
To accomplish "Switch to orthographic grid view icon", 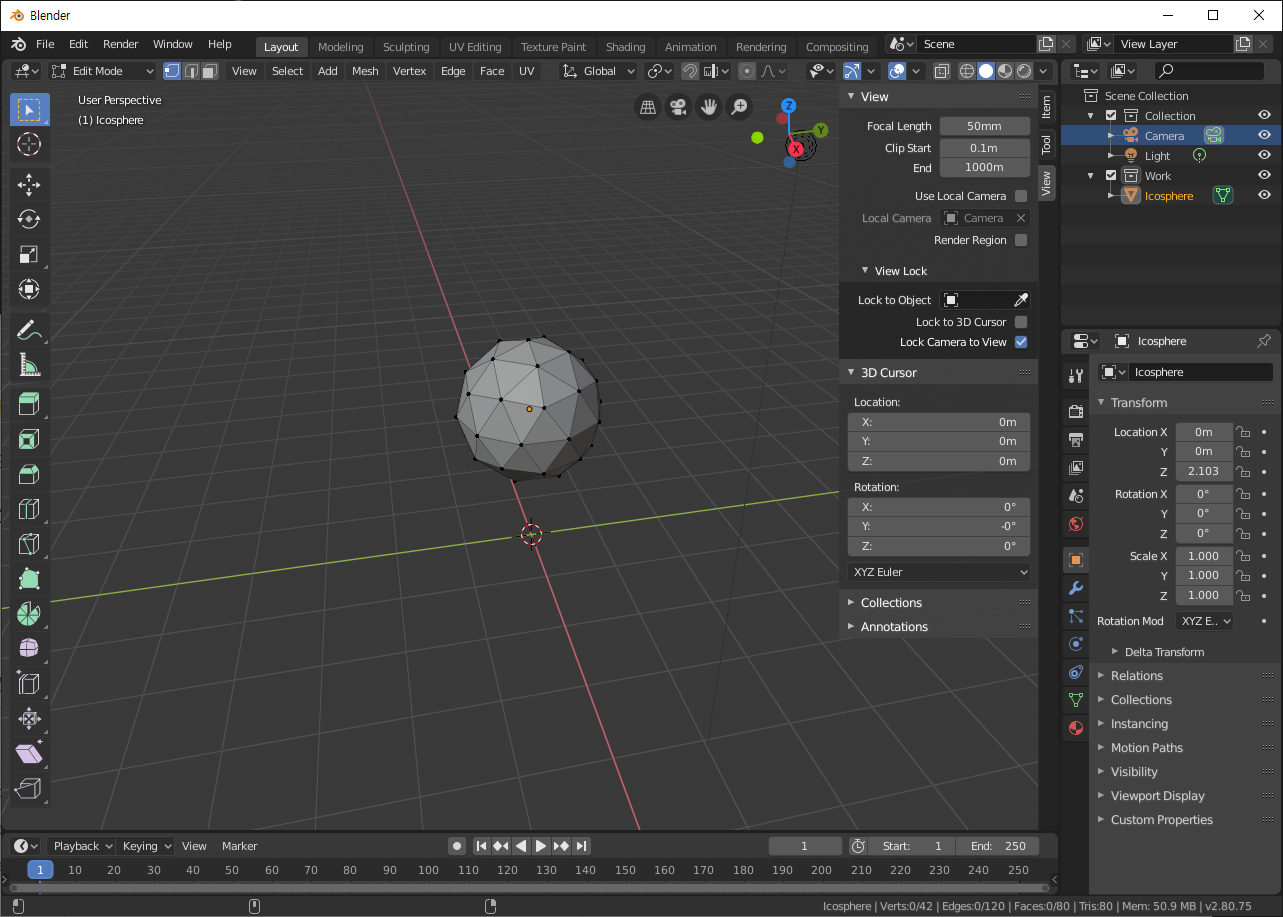I will tap(647, 106).
